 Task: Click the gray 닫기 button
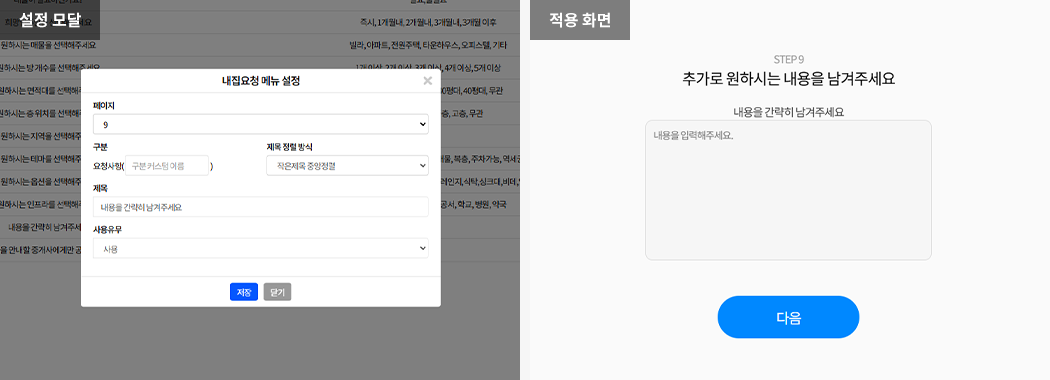(277, 292)
